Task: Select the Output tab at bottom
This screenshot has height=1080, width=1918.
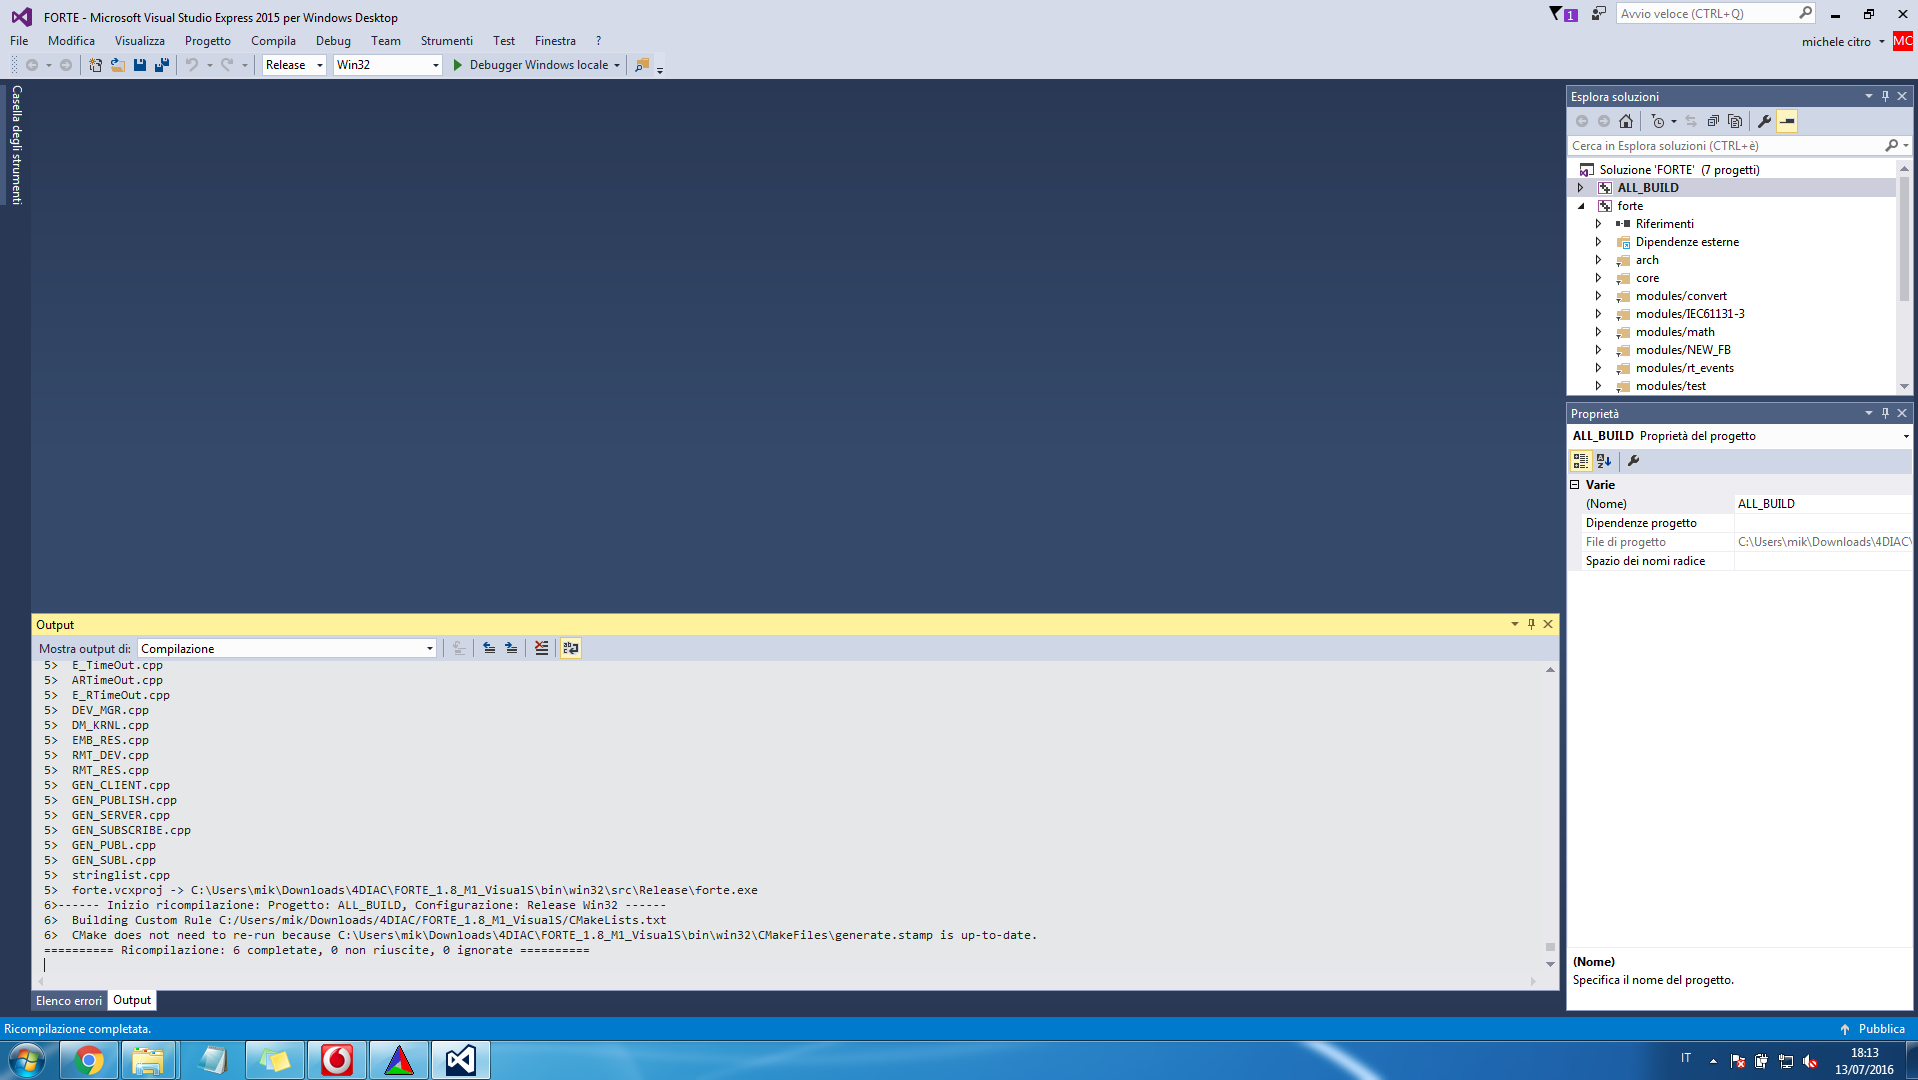Action: coord(132,1000)
